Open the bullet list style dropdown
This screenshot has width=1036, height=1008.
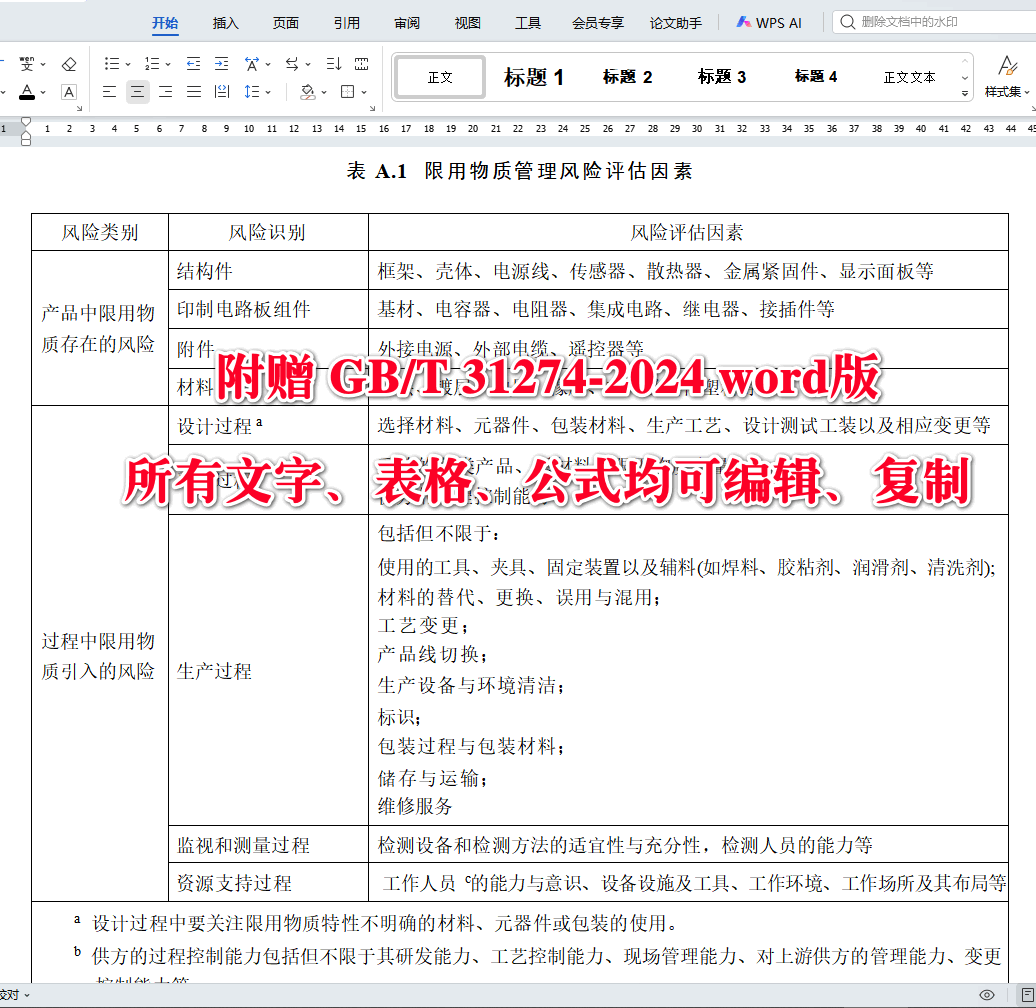128,65
